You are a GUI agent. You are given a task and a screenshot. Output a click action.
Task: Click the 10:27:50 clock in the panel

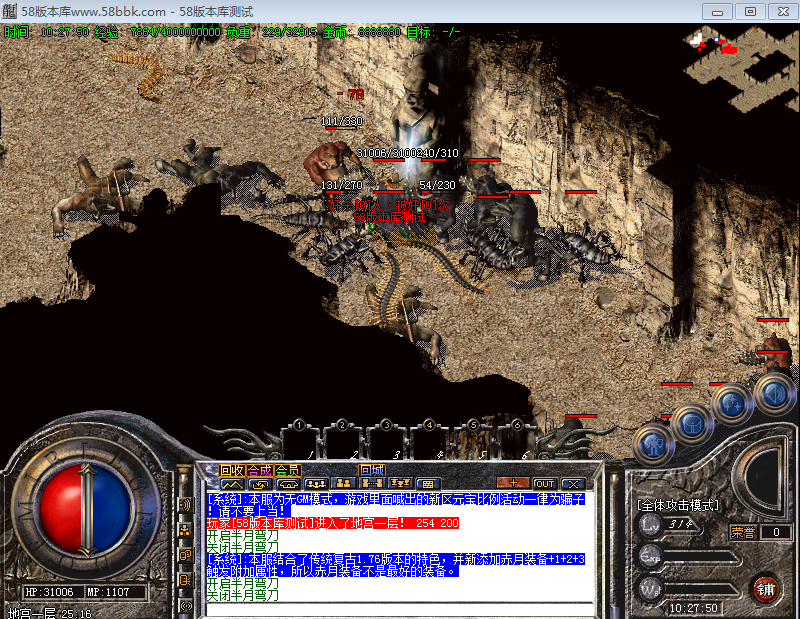693,608
